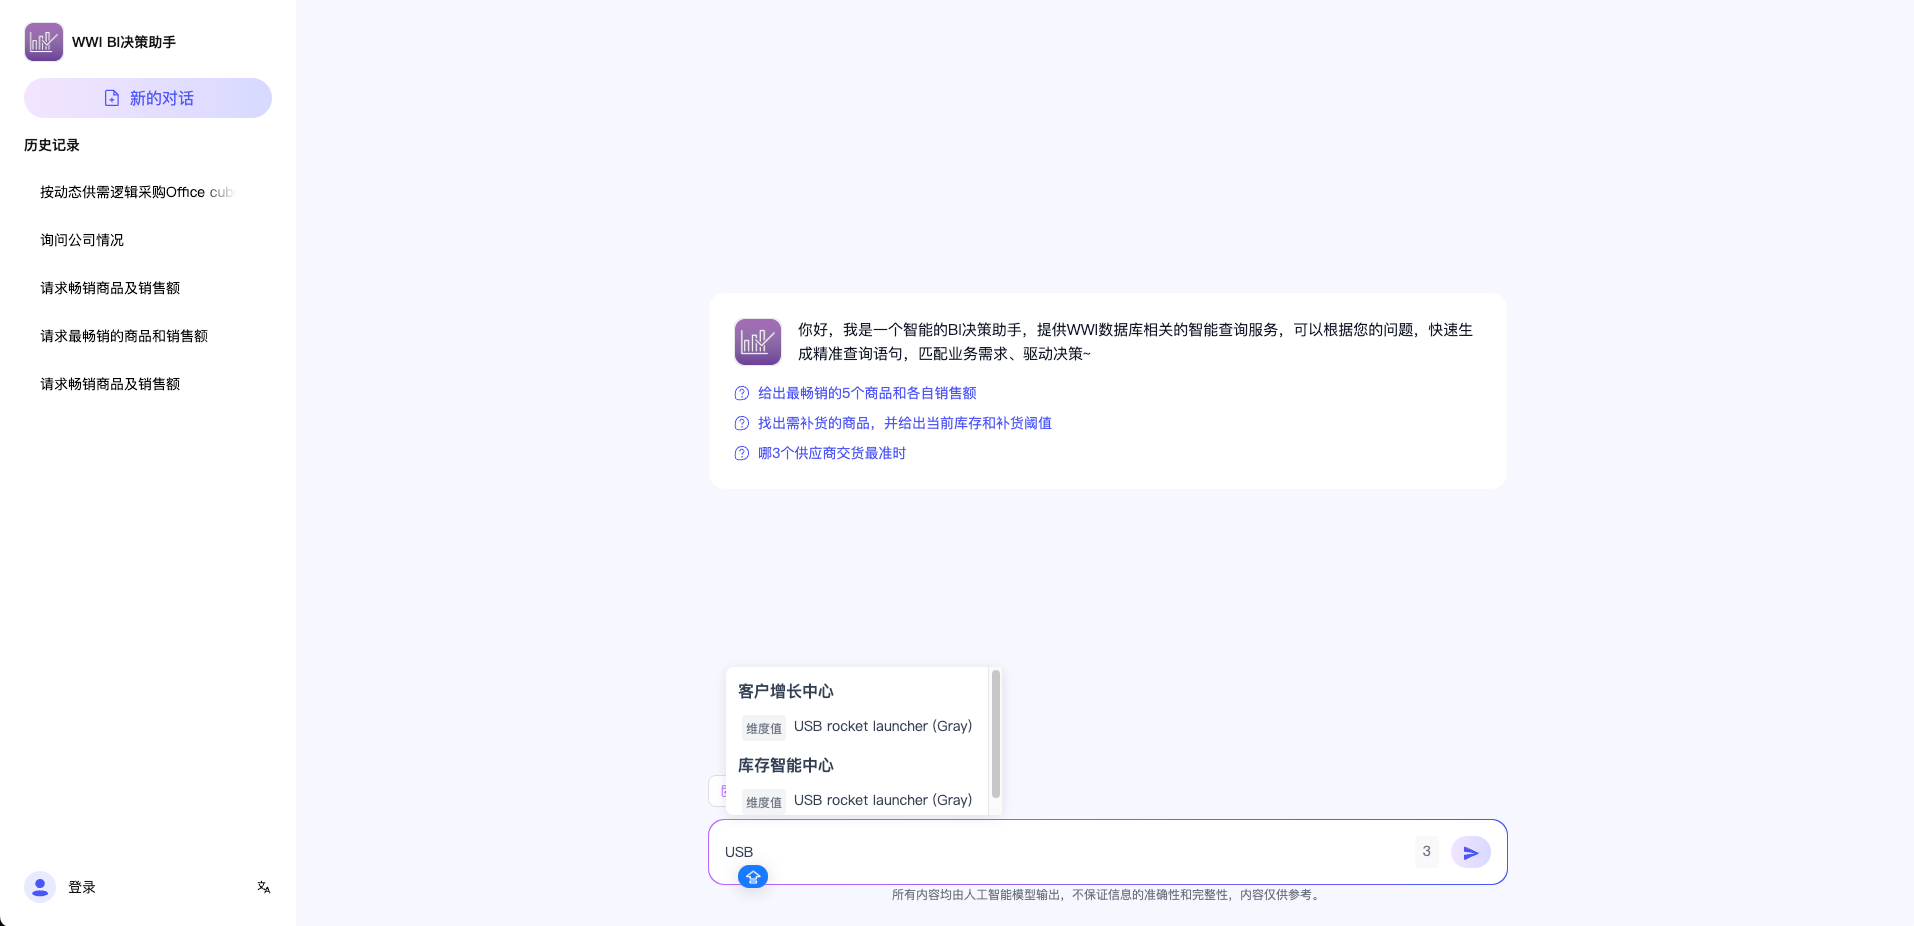The height and width of the screenshot is (926, 1914).
Task: Click the 登录 login link
Action: point(82,887)
